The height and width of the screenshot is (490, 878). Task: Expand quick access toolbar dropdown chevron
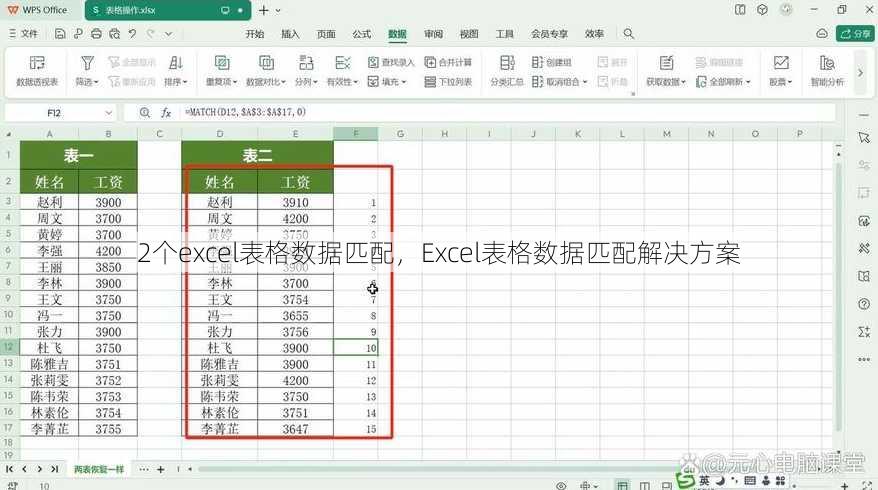tap(169, 34)
